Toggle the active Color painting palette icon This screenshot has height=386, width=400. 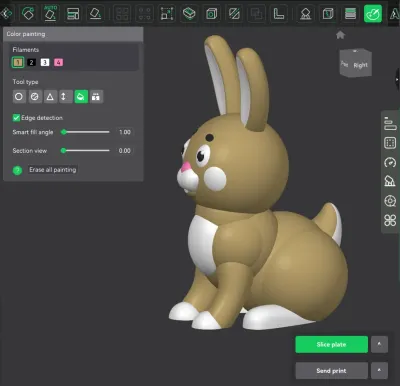pos(373,14)
